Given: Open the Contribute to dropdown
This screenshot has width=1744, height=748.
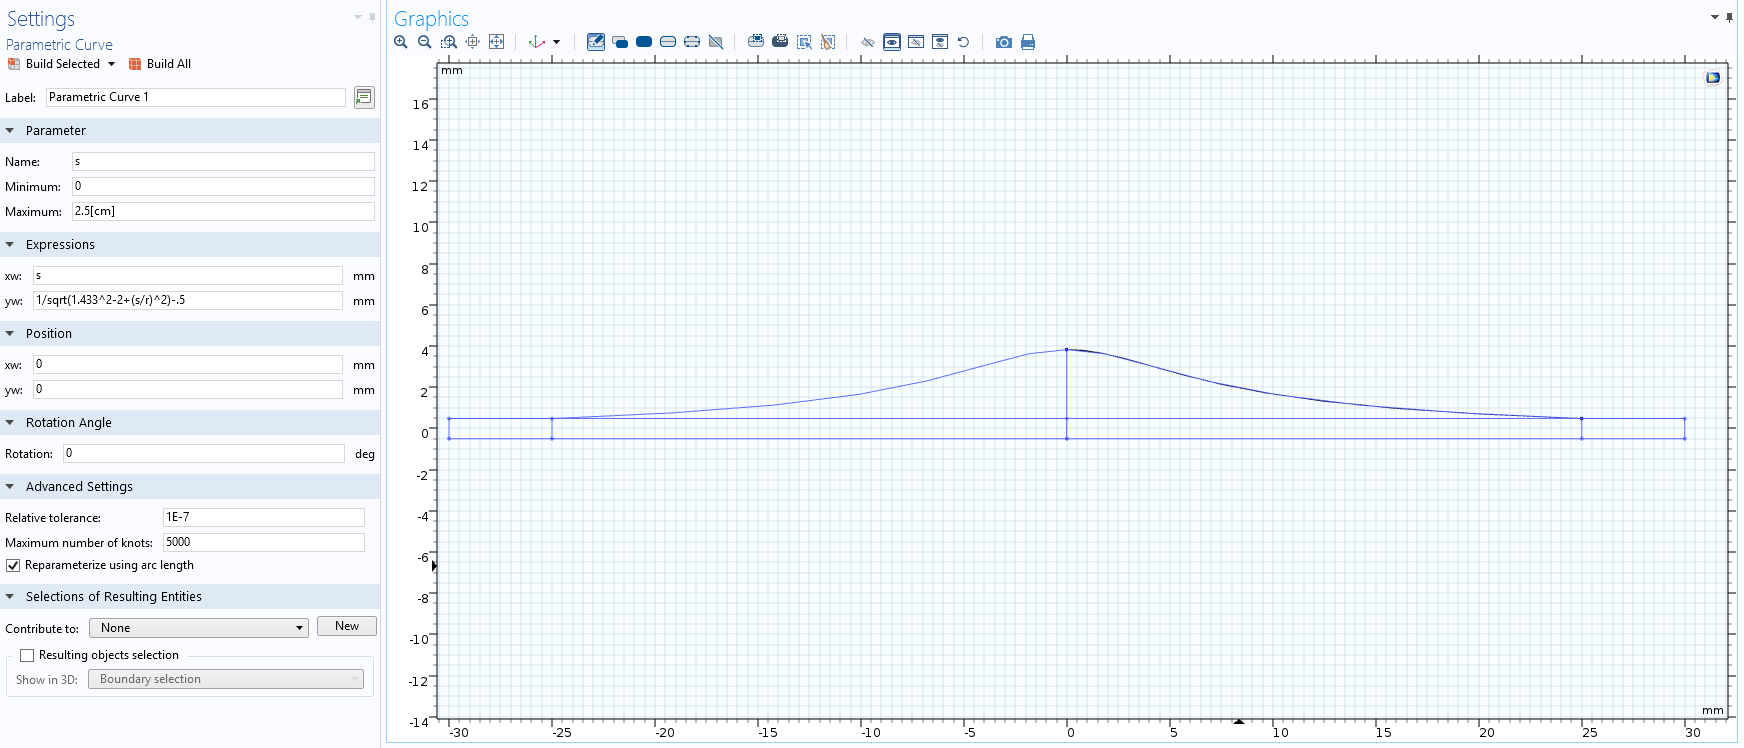Looking at the screenshot, I should point(198,628).
